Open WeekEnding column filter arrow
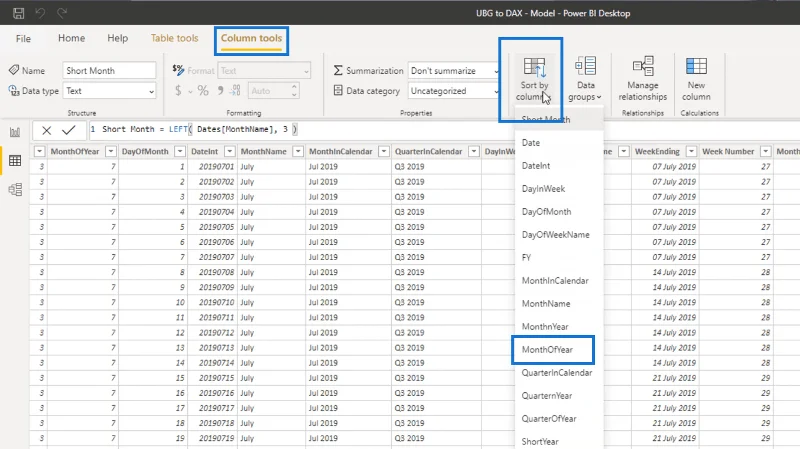The width and height of the screenshot is (800, 449). (691, 152)
